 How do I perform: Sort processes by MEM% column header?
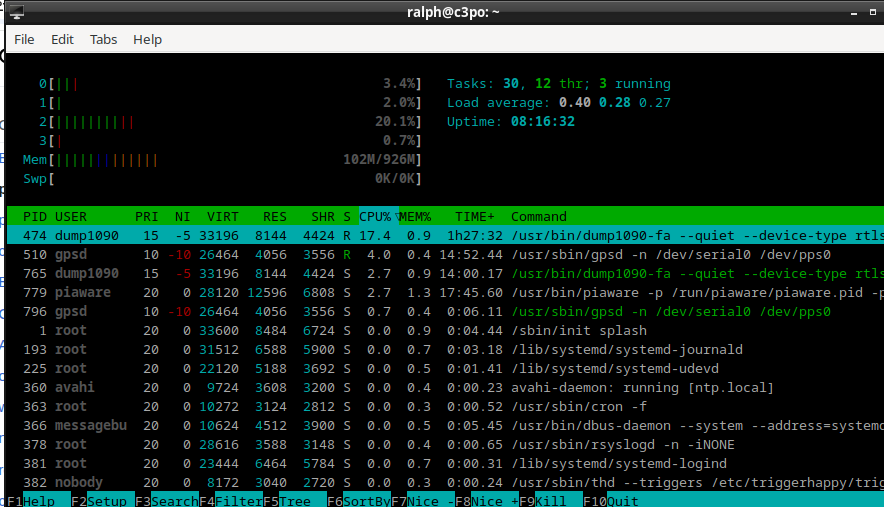coord(415,217)
